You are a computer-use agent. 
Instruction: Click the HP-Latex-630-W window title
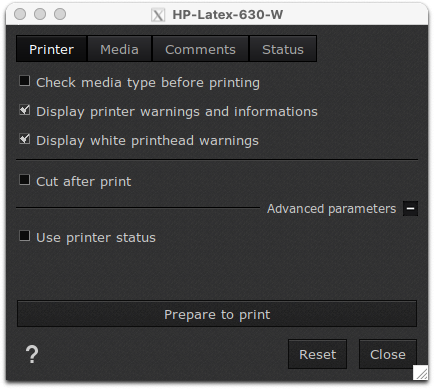tap(228, 15)
